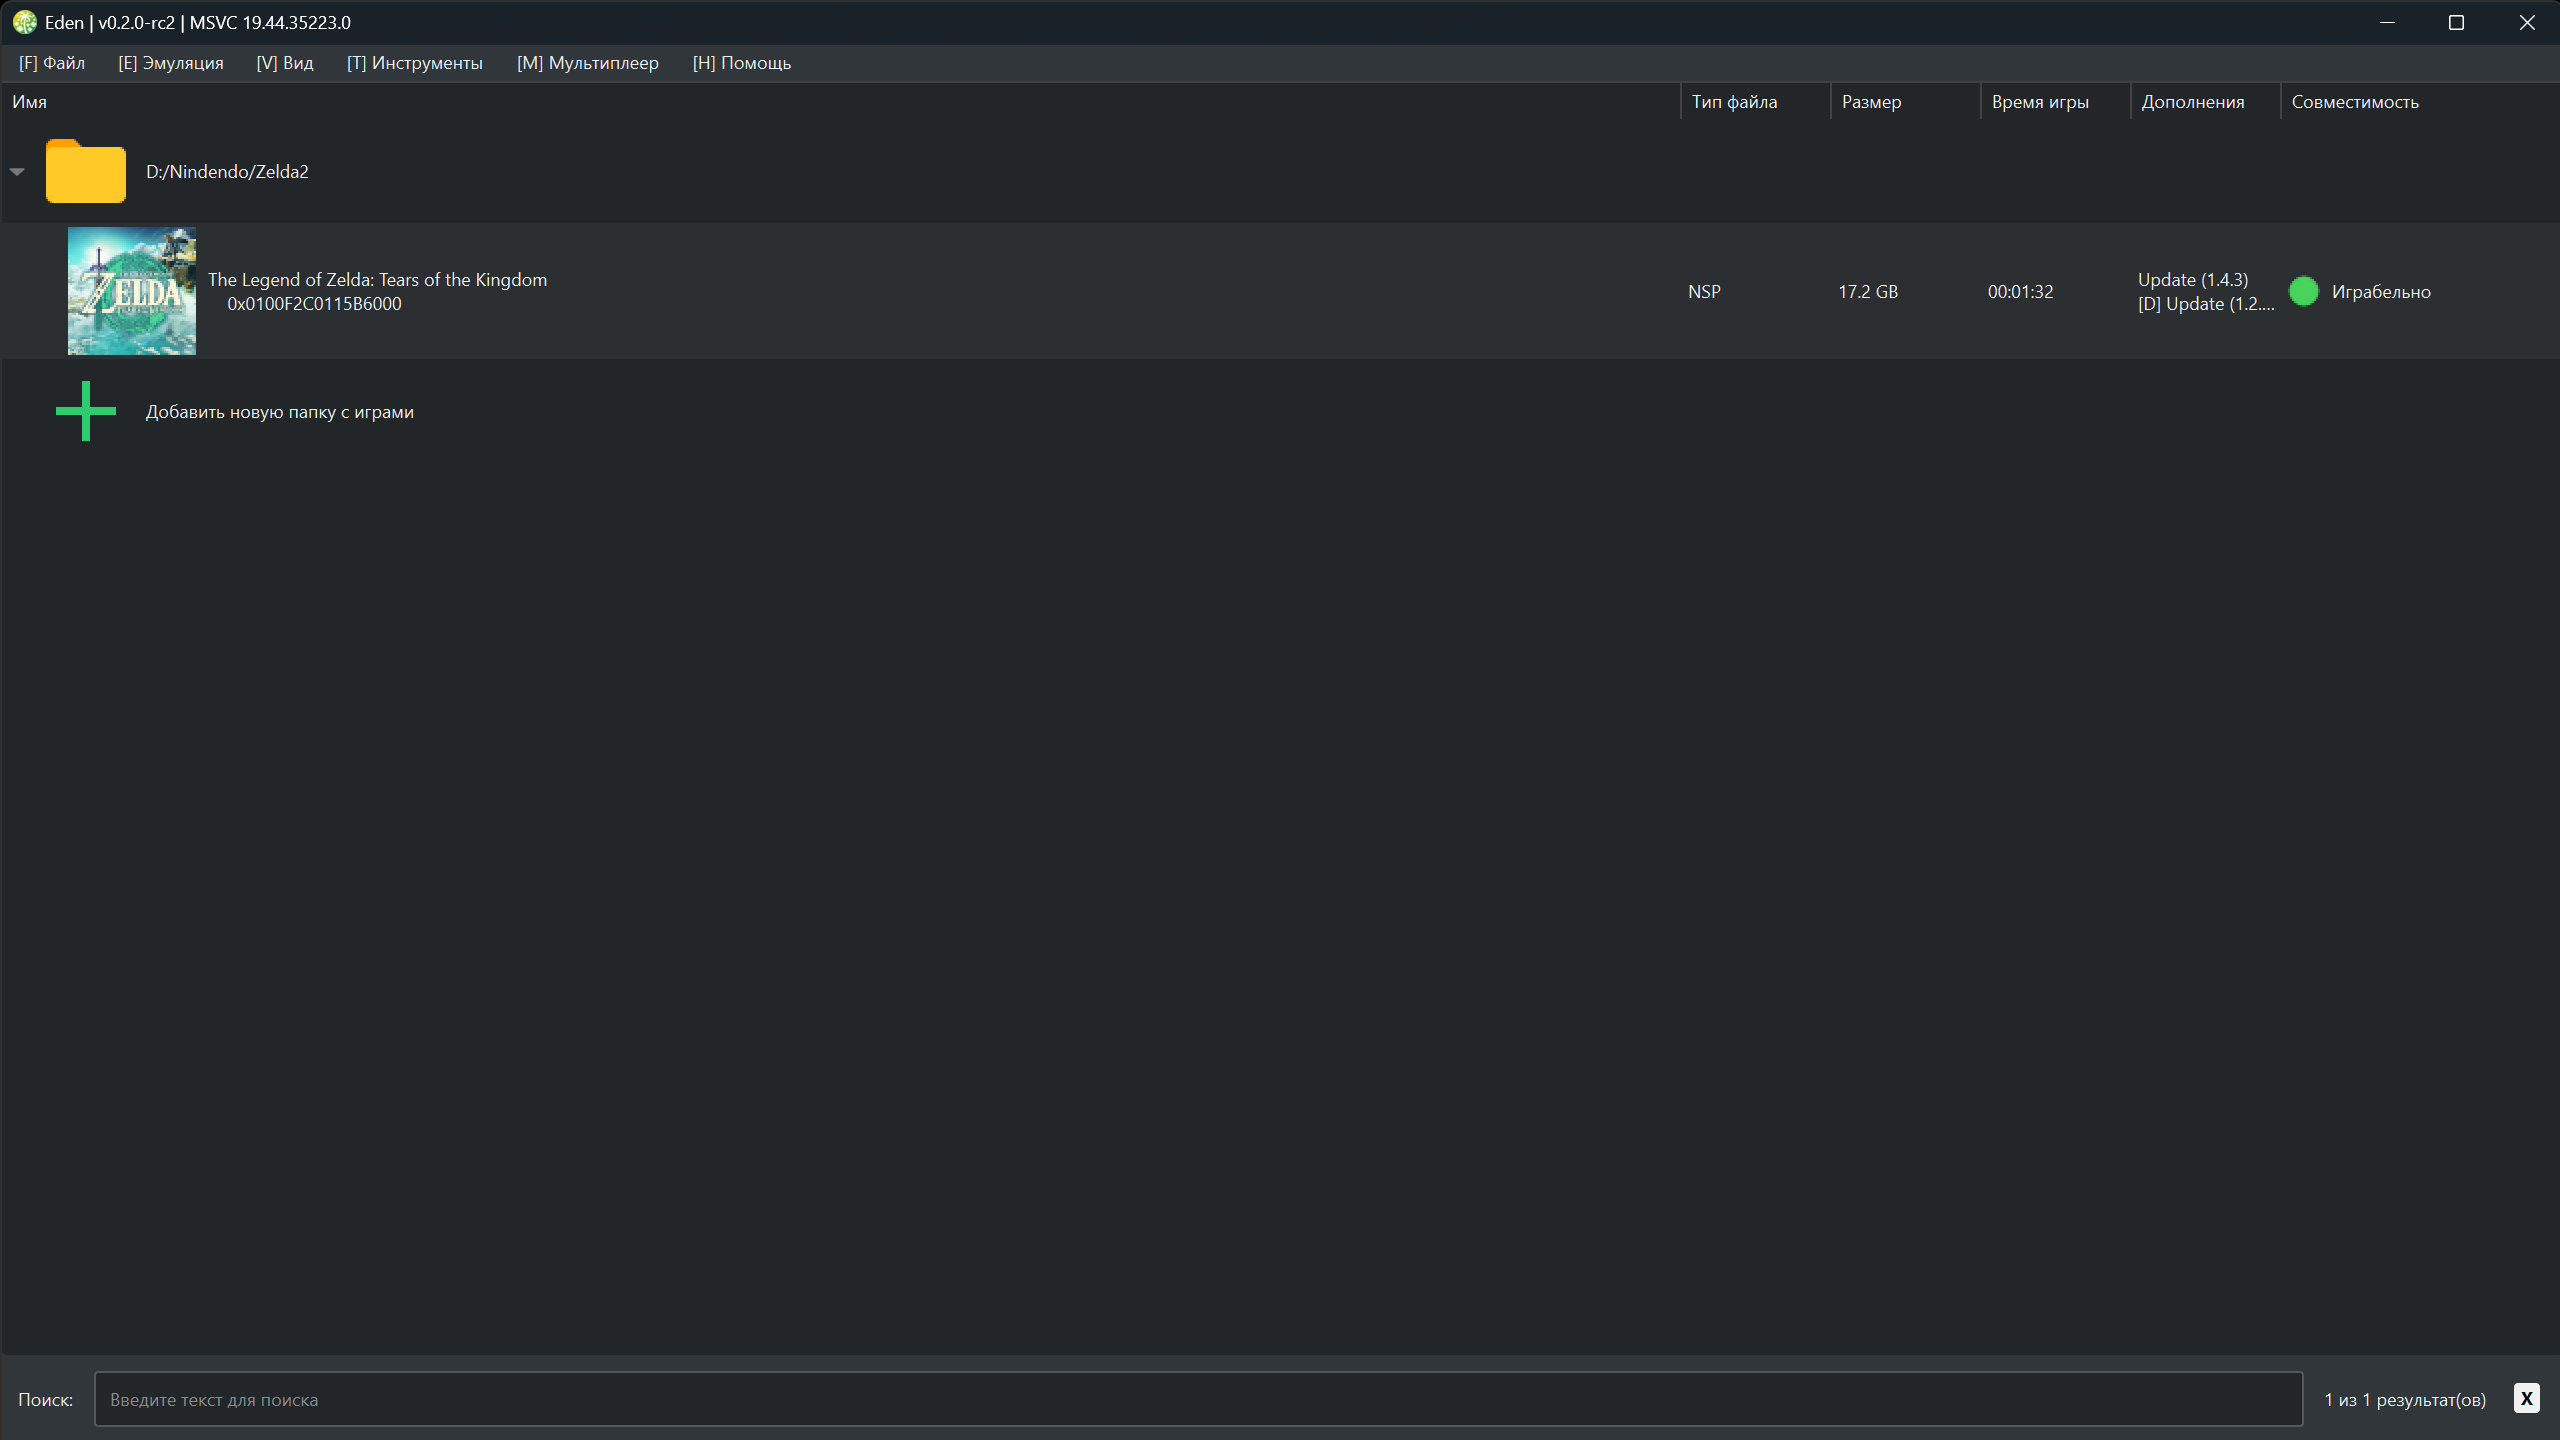Open the [T] Инструменты menu
2560x1440 pixels.
(x=415, y=63)
